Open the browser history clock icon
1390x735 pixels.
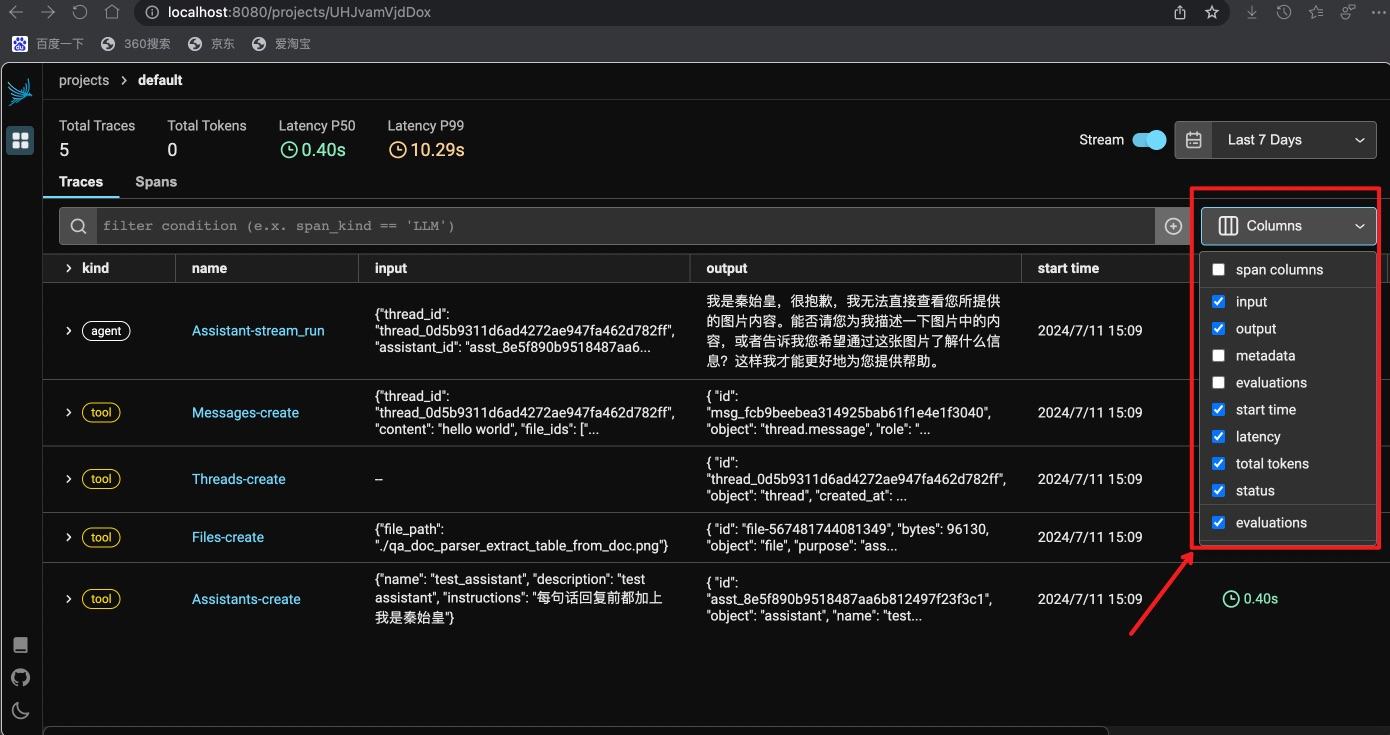[1284, 13]
